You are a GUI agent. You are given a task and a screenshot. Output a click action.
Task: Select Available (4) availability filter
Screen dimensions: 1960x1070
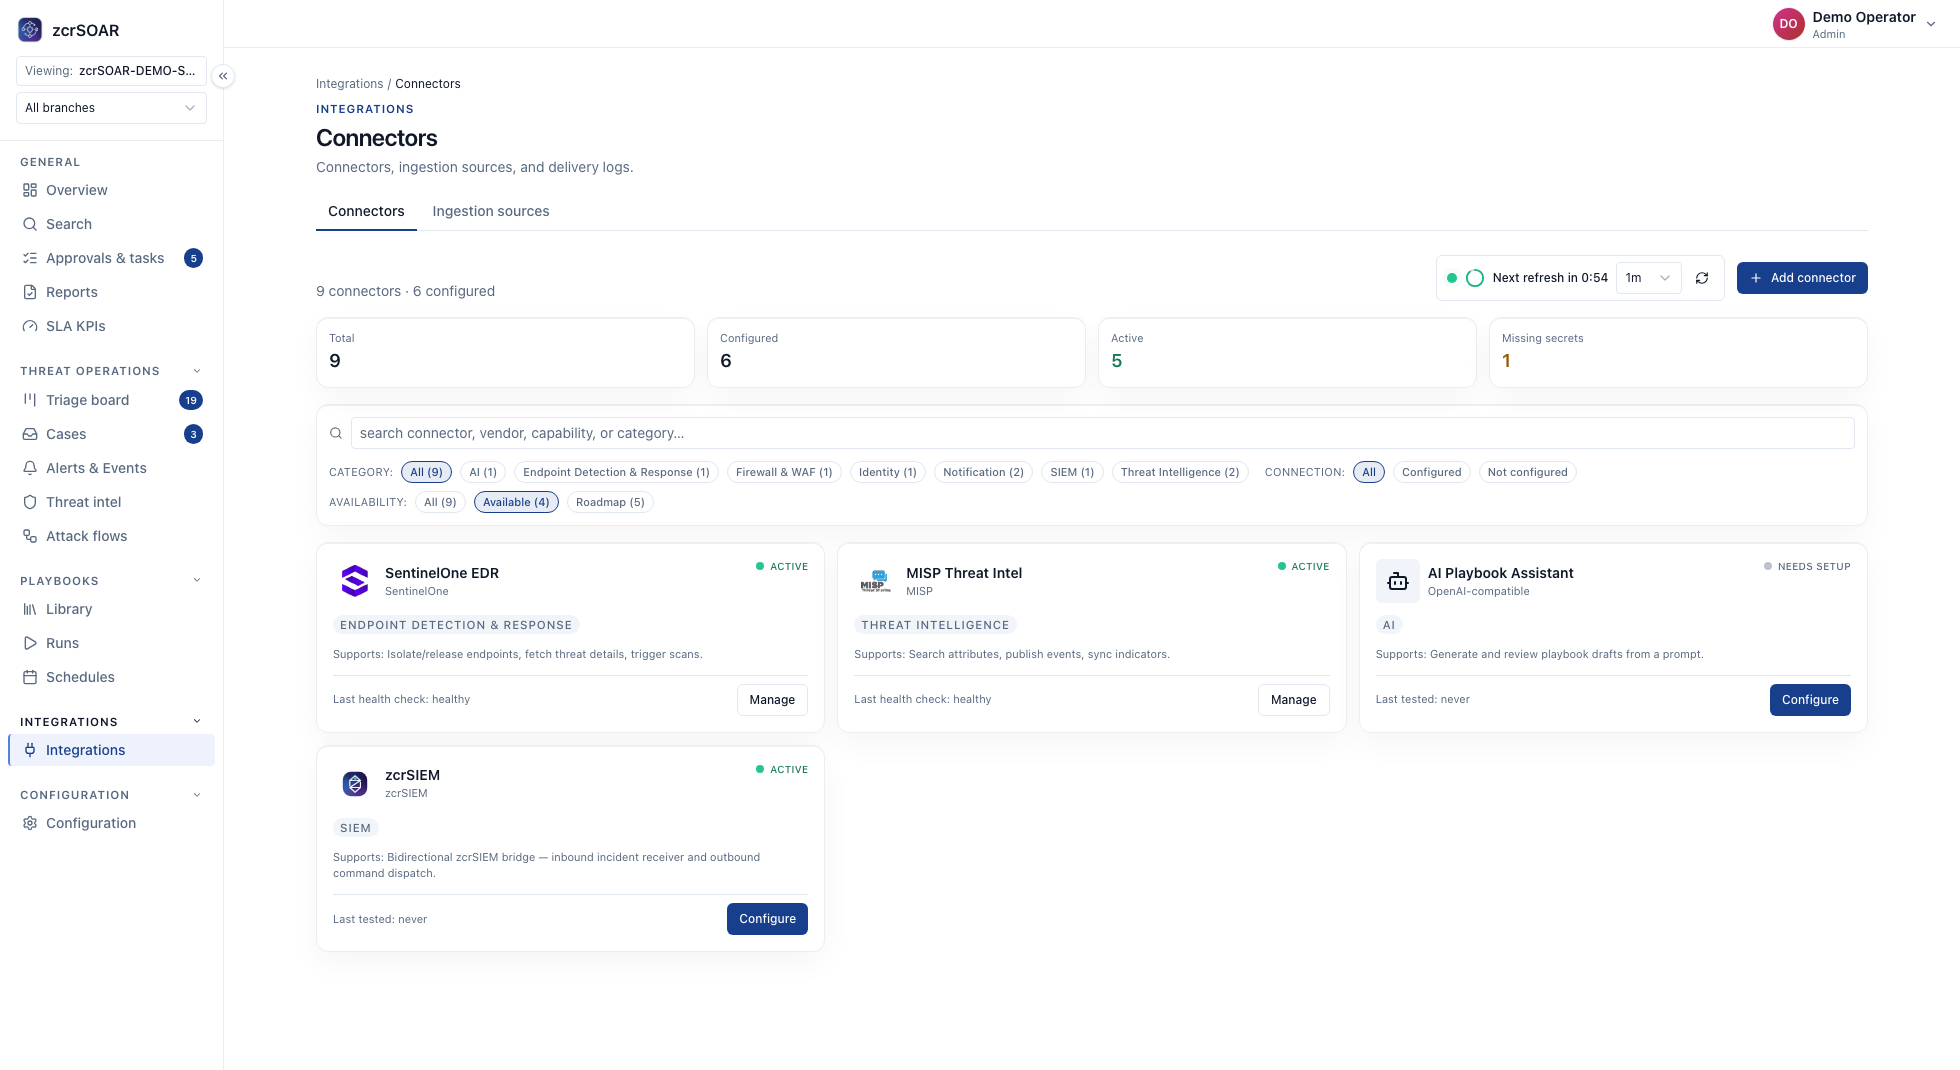pyautogui.click(x=516, y=502)
